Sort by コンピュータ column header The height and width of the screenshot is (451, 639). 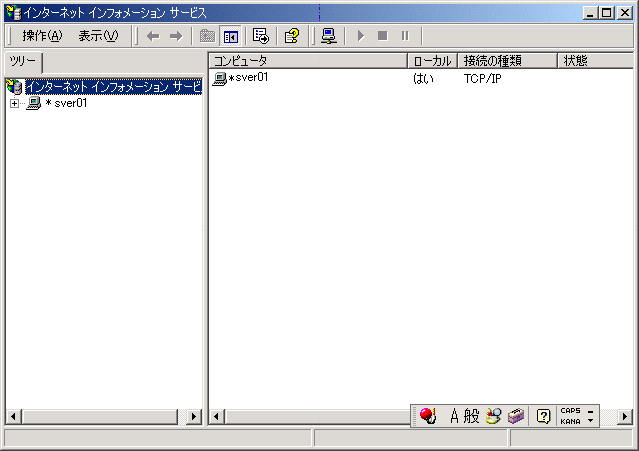click(308, 61)
